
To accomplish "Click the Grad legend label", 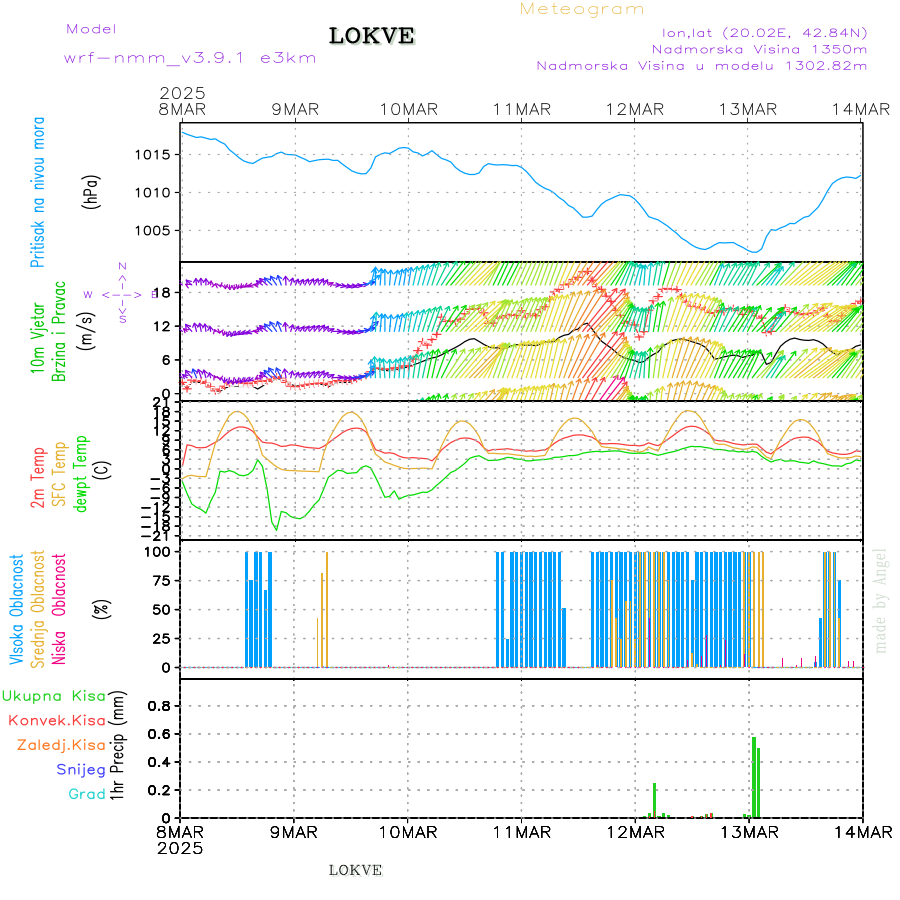I will 87,794.
